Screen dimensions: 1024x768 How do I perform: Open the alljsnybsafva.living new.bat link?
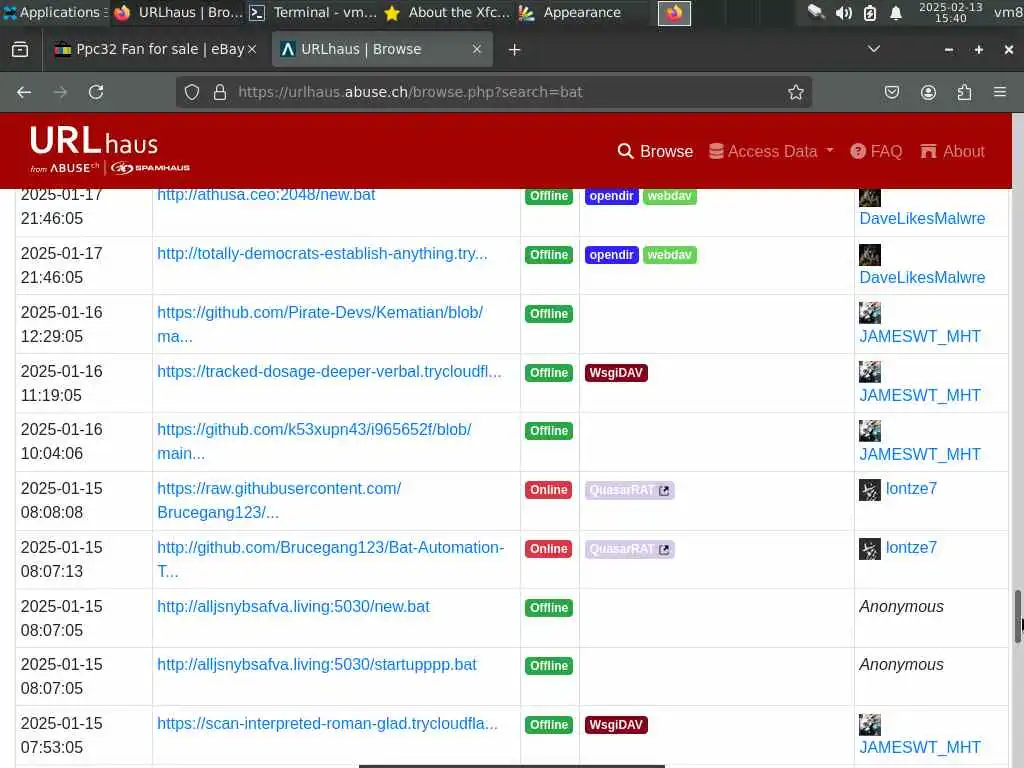click(x=293, y=606)
